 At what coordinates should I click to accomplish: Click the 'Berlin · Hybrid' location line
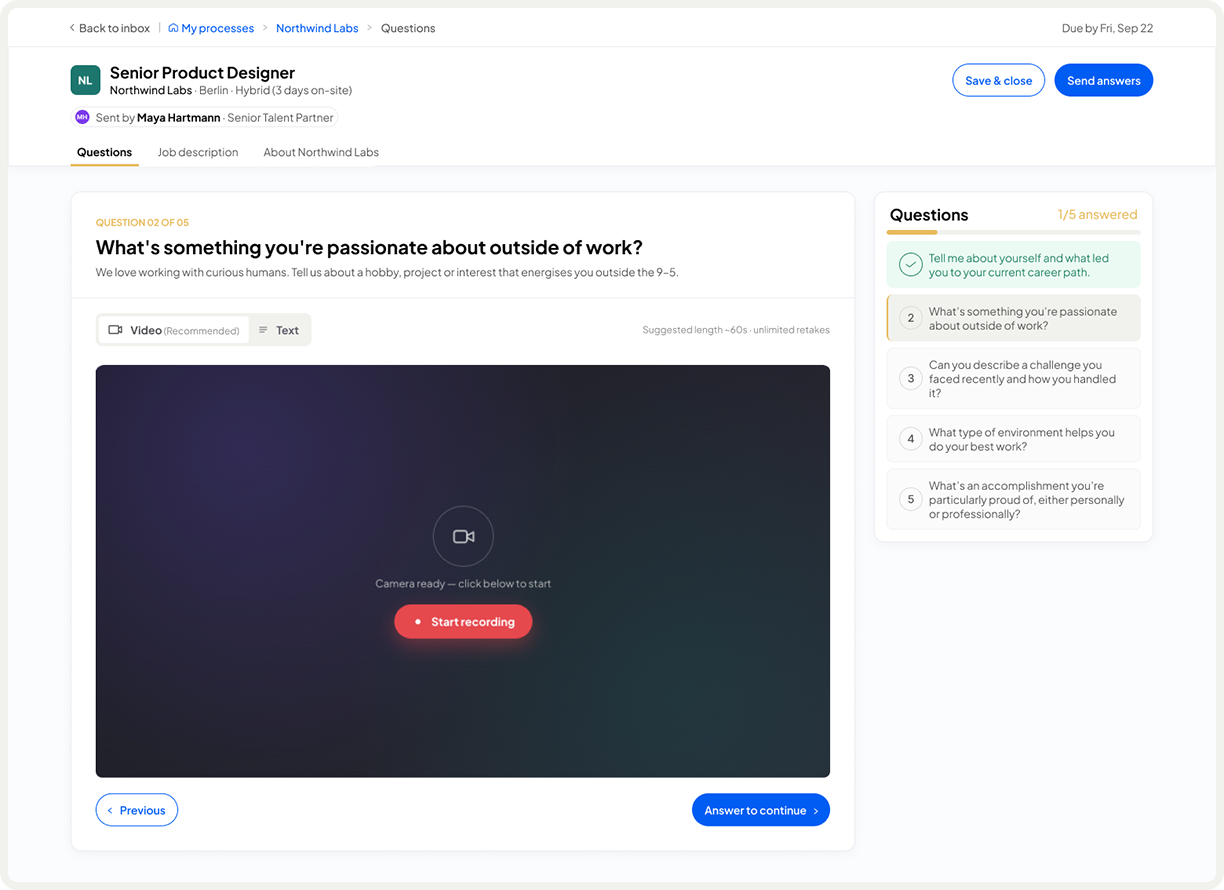tap(275, 90)
